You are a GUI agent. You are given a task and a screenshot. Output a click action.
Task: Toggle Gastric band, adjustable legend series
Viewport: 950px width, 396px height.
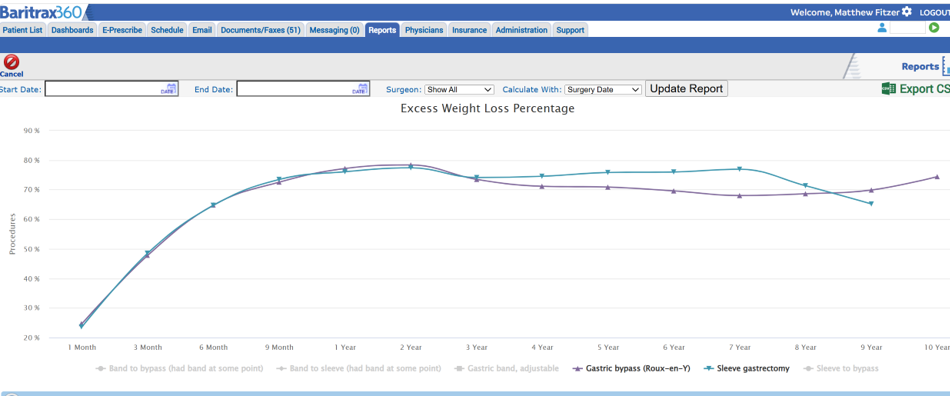[506, 368]
